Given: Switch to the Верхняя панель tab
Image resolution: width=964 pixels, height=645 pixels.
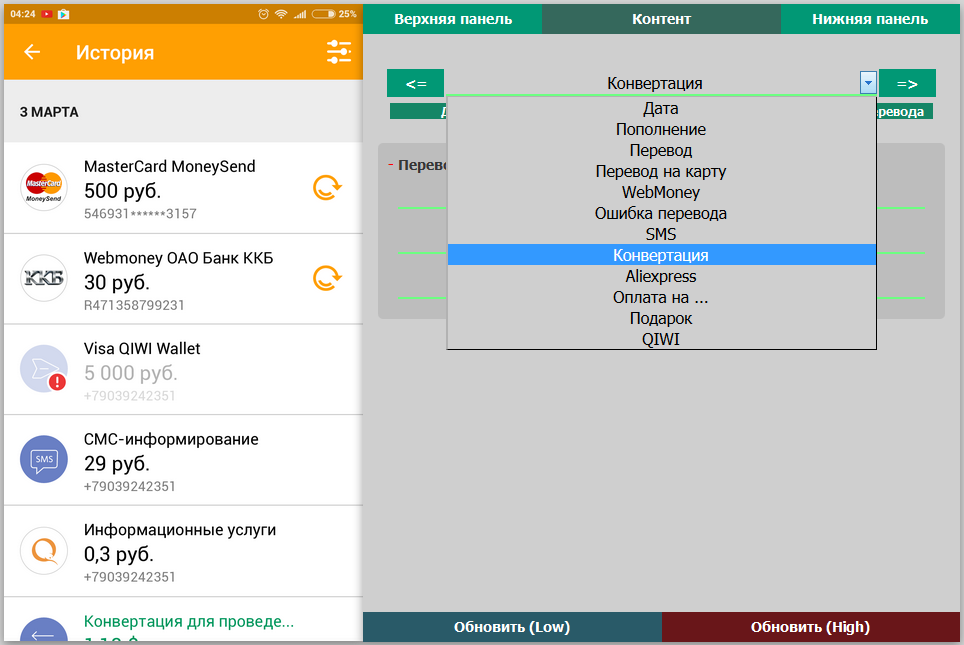Looking at the screenshot, I should (x=452, y=19).
